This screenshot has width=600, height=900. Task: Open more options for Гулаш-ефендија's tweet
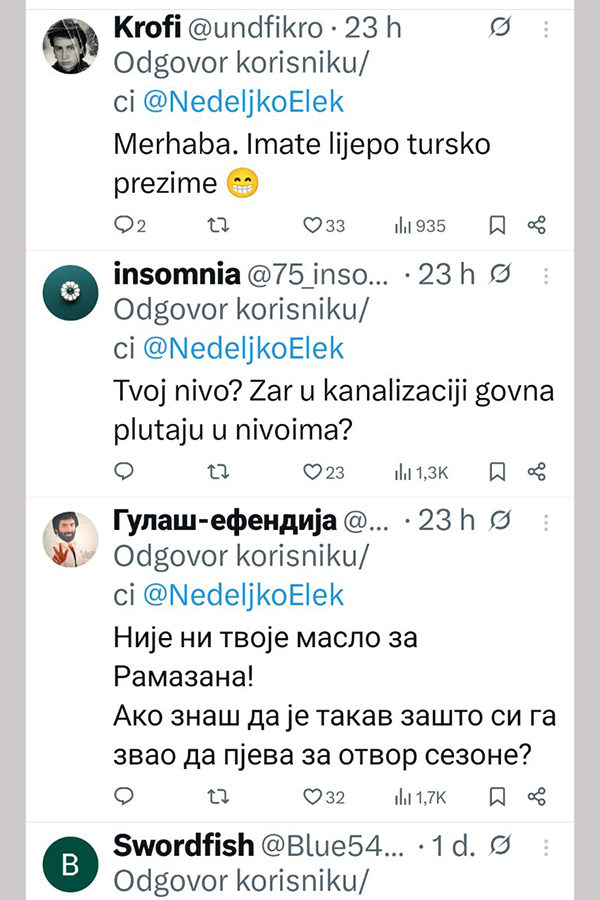coord(546,520)
